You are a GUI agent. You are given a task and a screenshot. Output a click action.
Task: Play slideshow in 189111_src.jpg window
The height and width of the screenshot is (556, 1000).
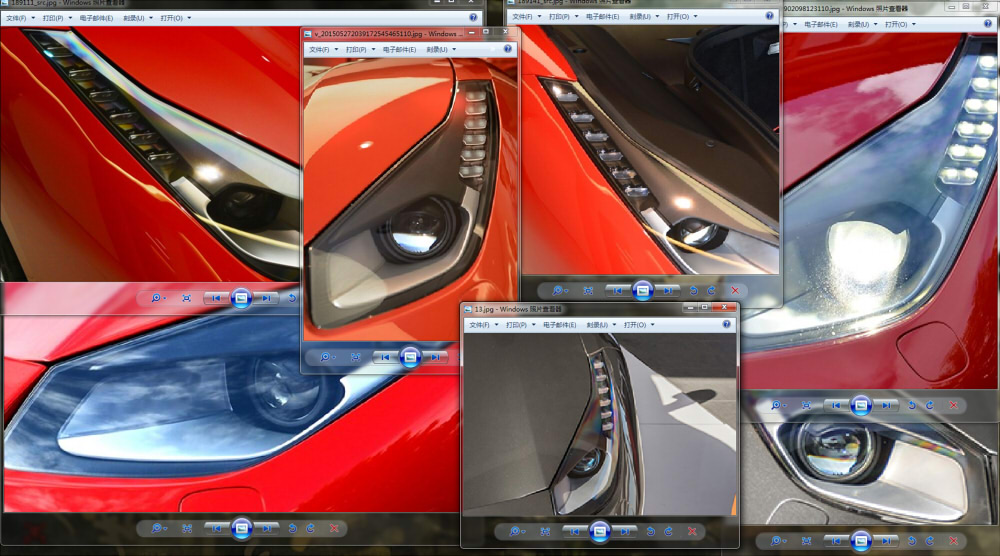(x=241, y=298)
